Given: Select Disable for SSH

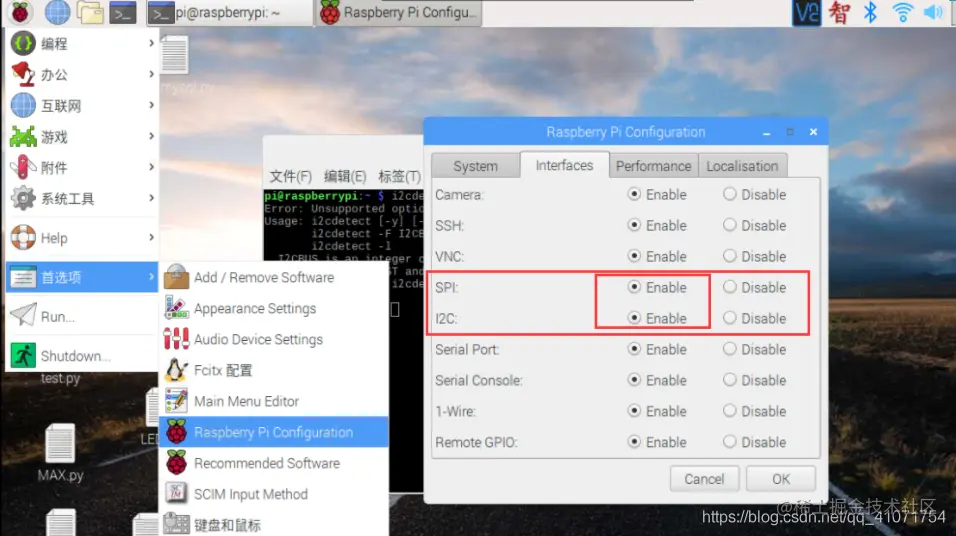Looking at the screenshot, I should [x=729, y=225].
